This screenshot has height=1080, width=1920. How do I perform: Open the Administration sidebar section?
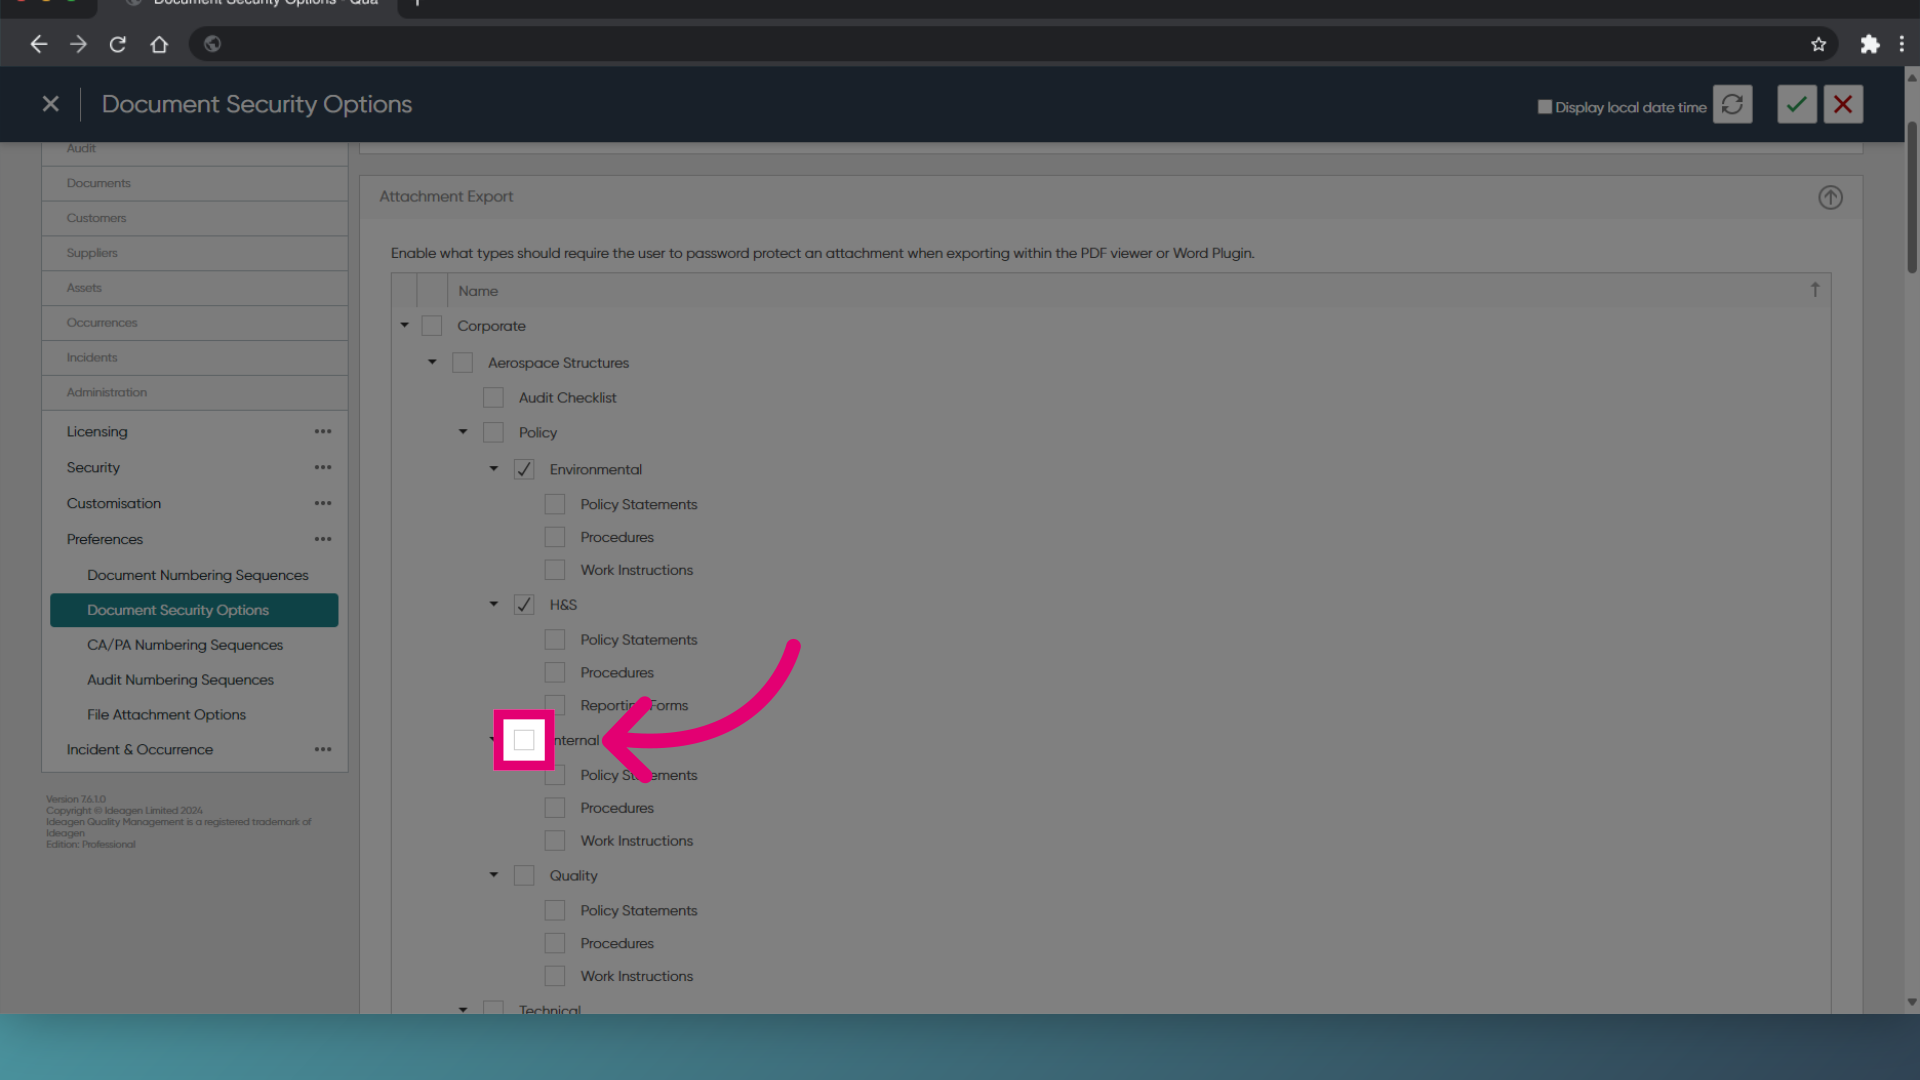(195, 393)
